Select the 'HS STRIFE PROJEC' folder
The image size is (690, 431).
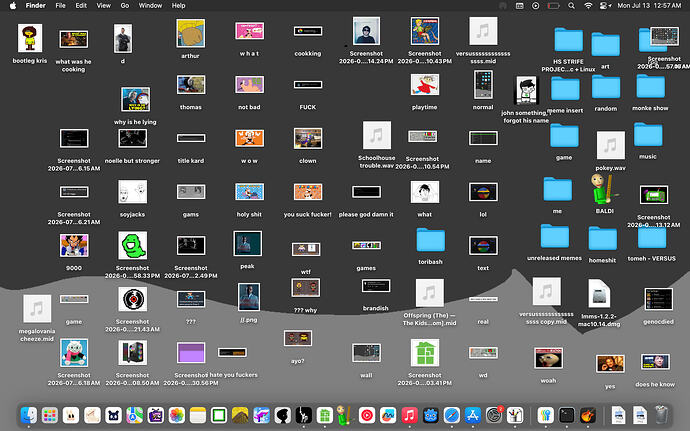[568, 40]
